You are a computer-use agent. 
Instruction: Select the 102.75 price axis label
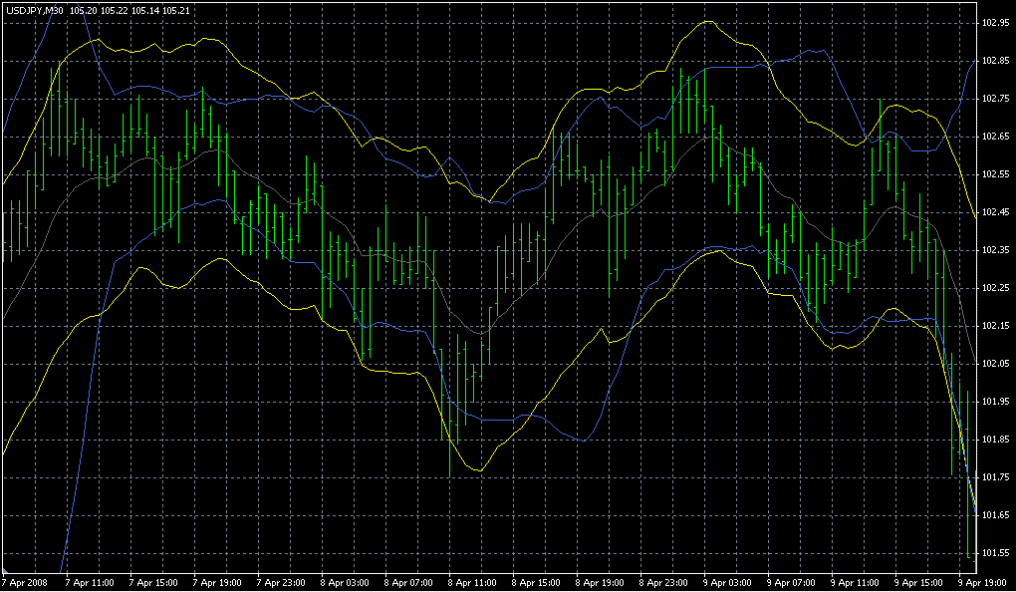coord(994,99)
